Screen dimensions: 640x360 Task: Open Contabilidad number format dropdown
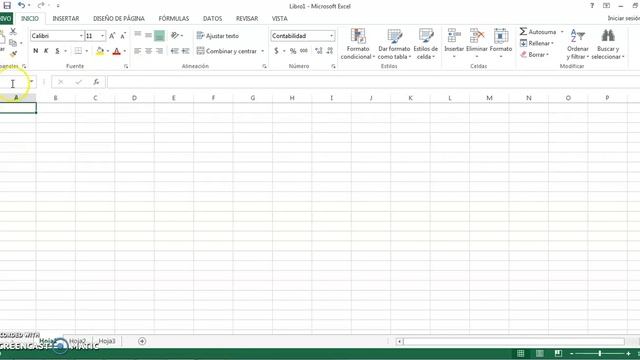[x=331, y=36]
